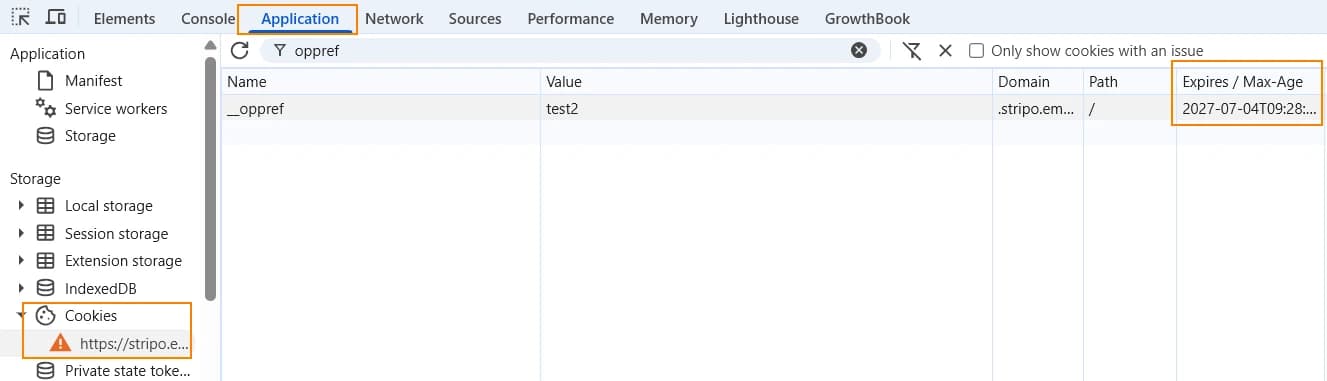Click the warning triangle beside the stripo URL
This screenshot has width=1327, height=381.
pos(60,343)
